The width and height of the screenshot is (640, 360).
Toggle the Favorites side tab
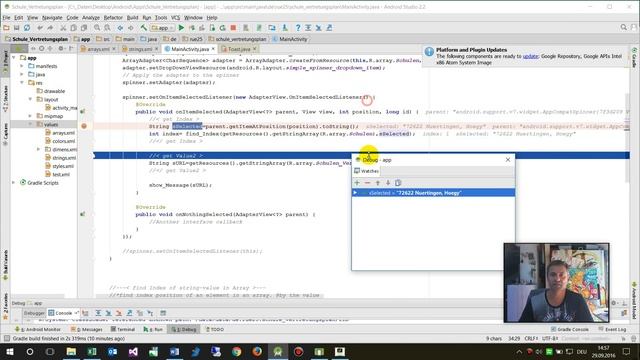click(5, 306)
